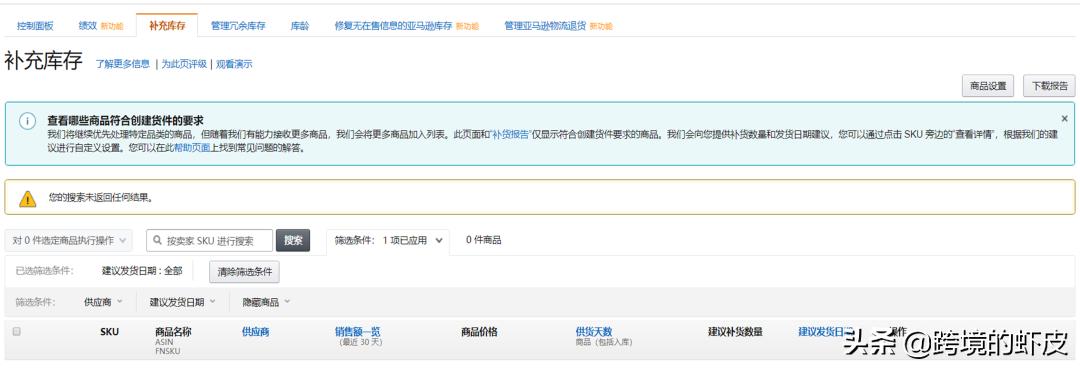Sort by 供应商 column header
Screen dimensions: 1080x368
pyautogui.click(x=256, y=331)
